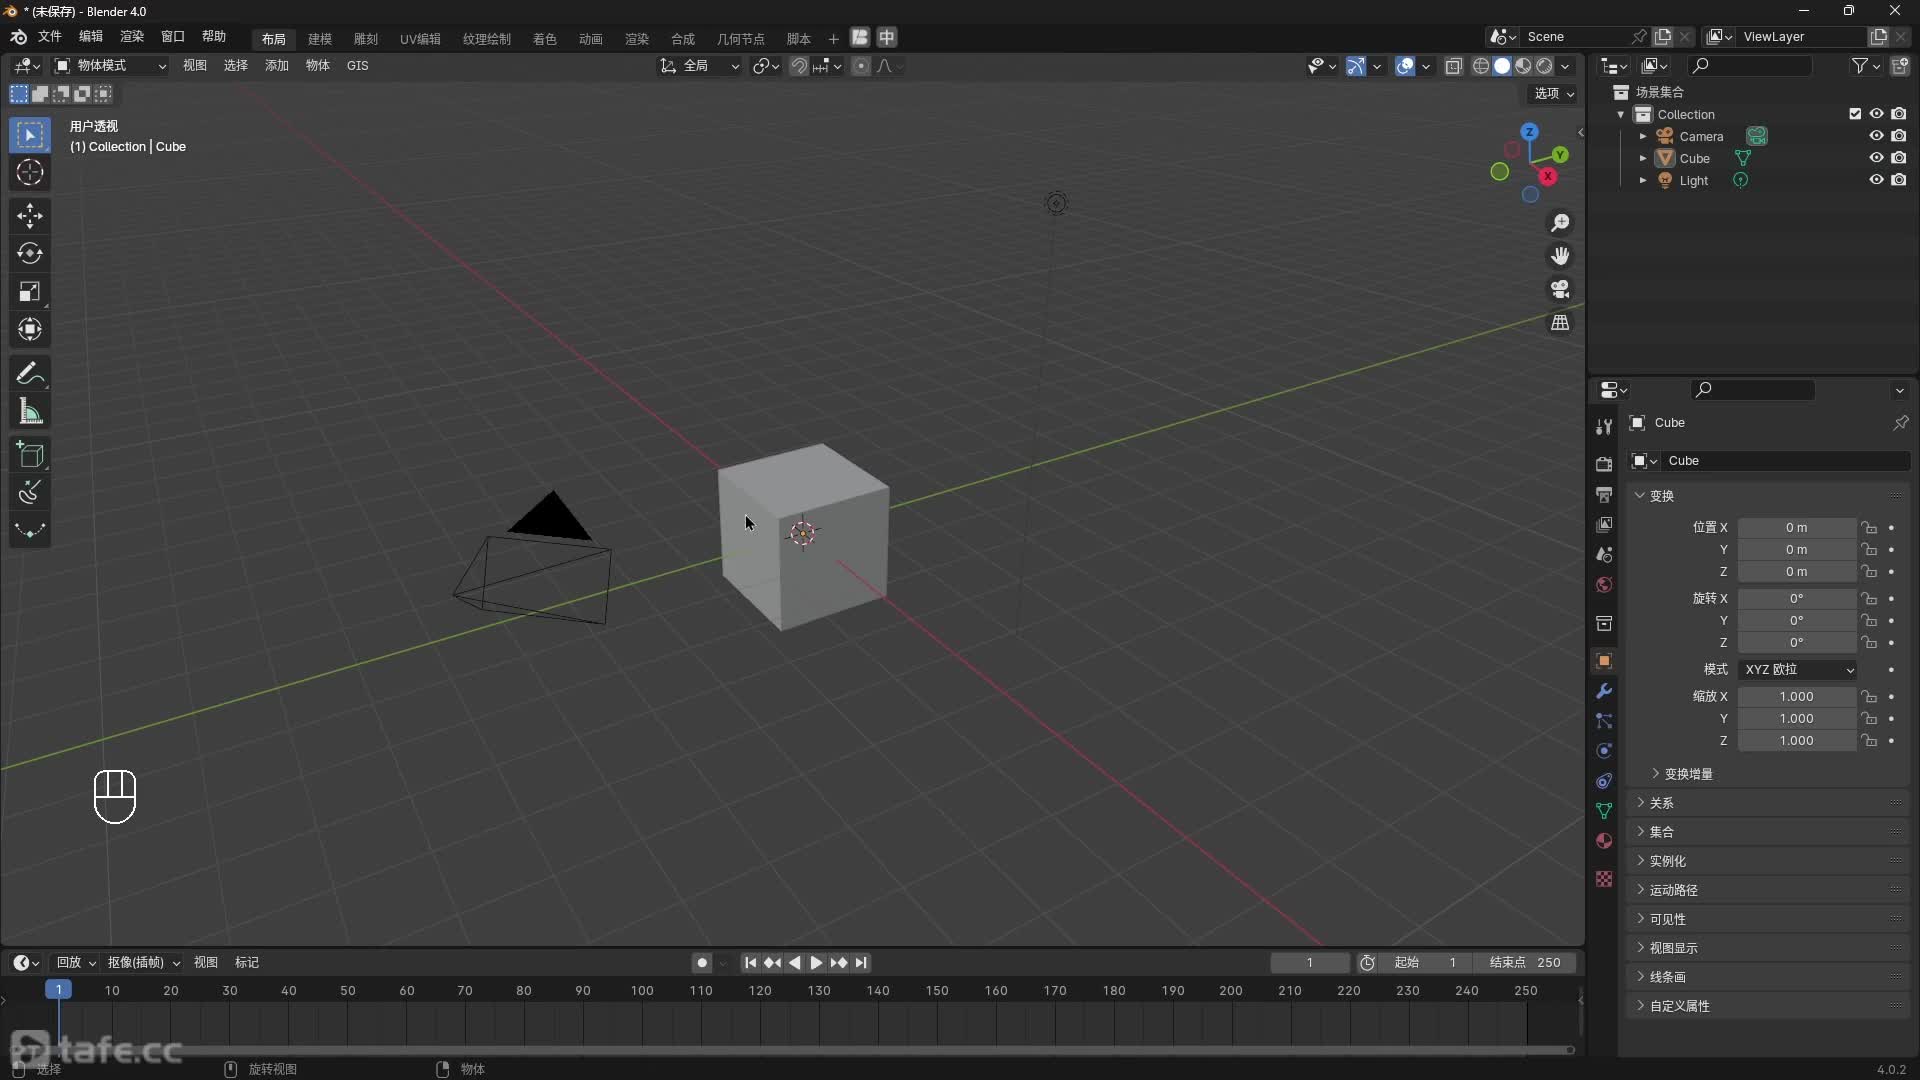Toggle Light visibility eye in outliner
1920x1080 pixels.
[x=1876, y=180]
